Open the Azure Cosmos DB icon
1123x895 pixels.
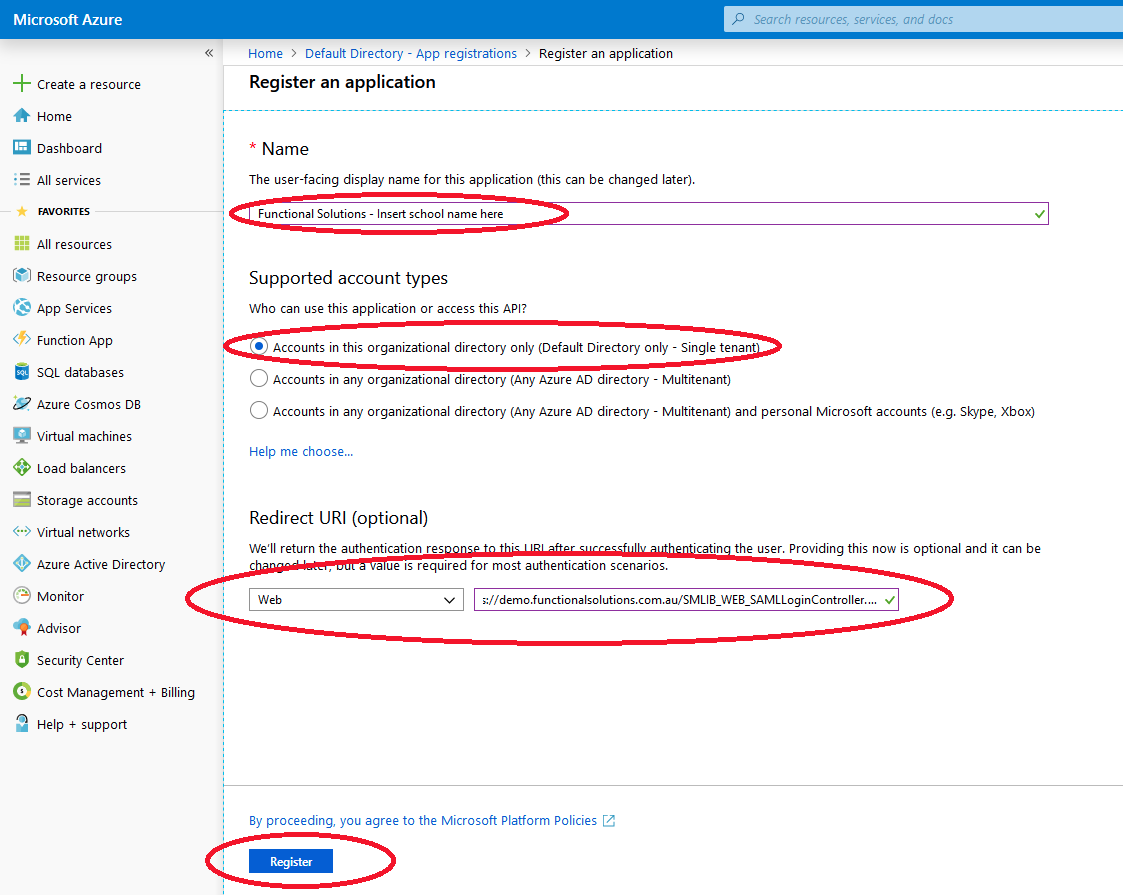click(22, 404)
